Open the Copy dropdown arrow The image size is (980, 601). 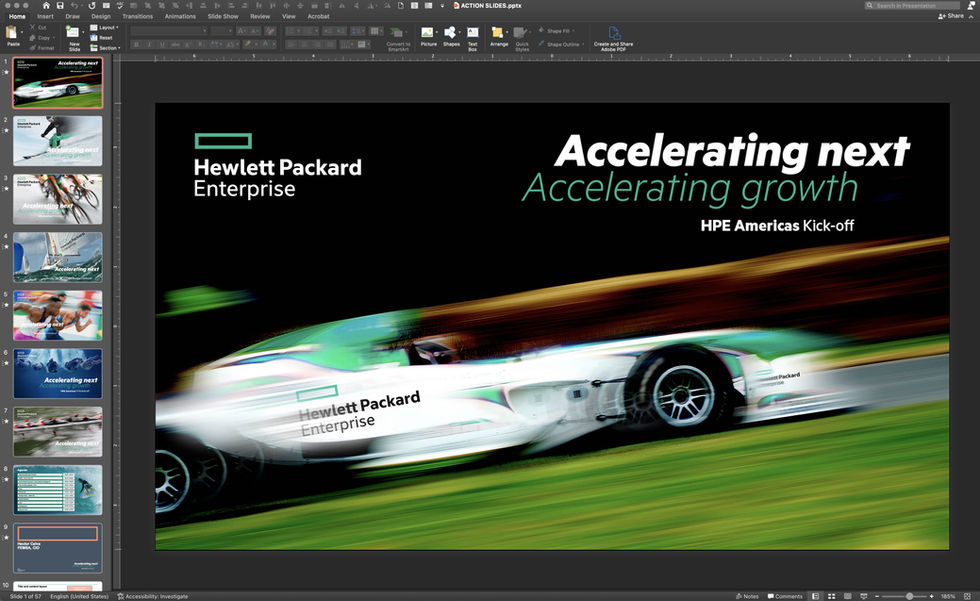pos(54,37)
